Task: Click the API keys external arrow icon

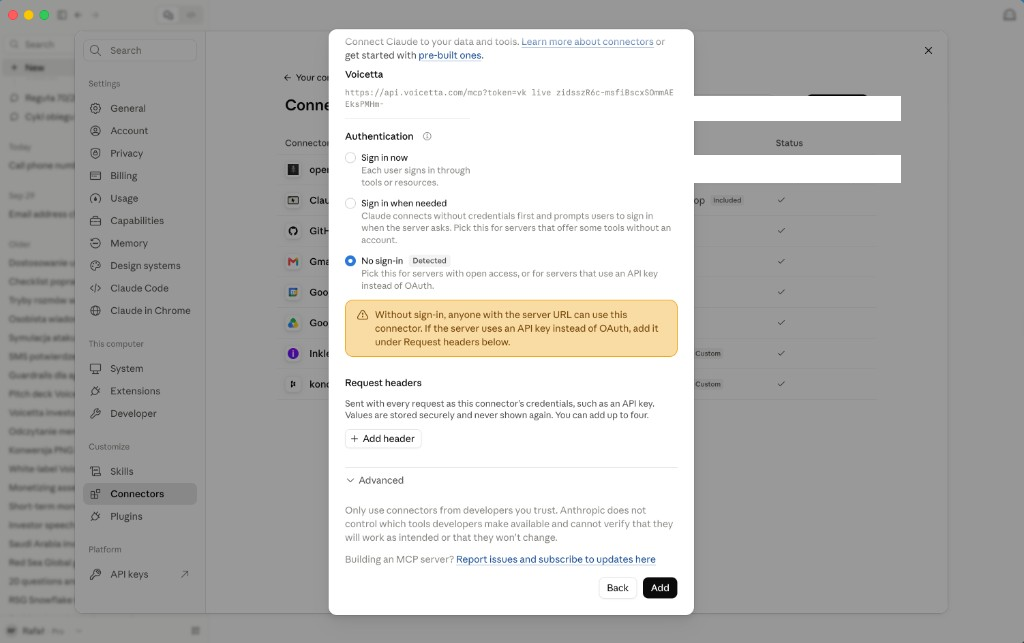Action: (185, 574)
